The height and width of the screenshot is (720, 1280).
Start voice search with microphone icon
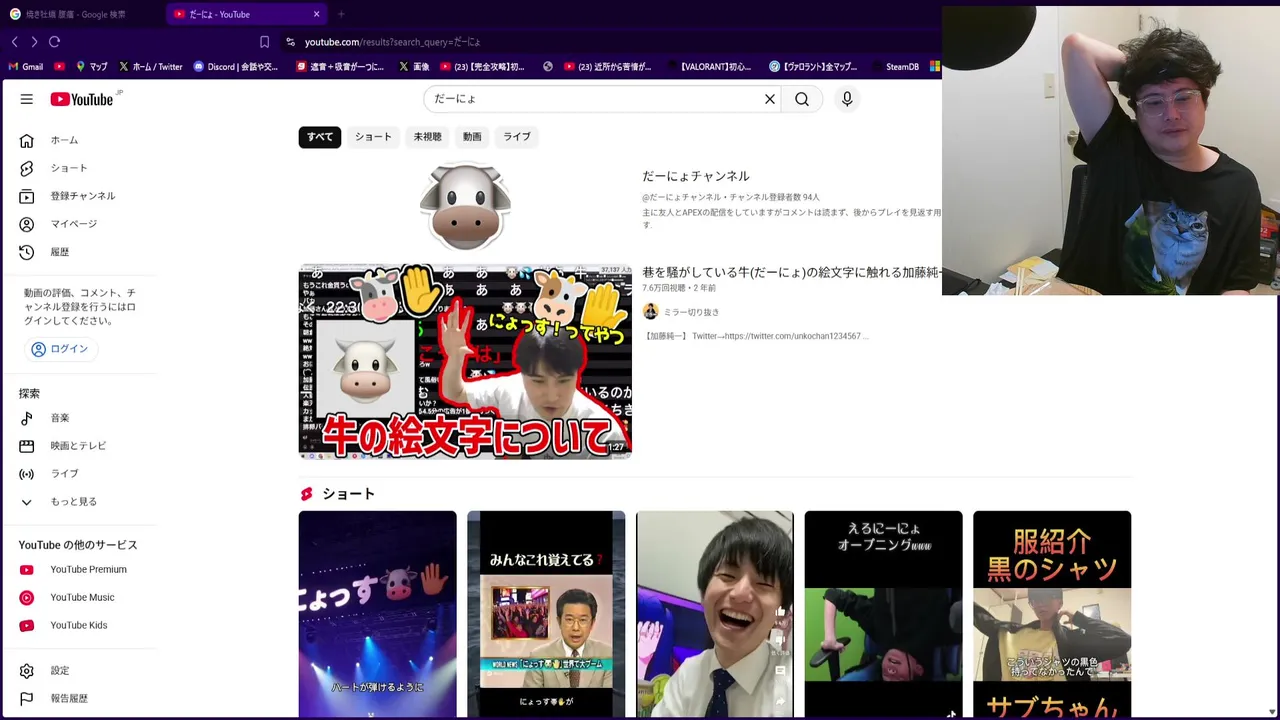pos(847,99)
